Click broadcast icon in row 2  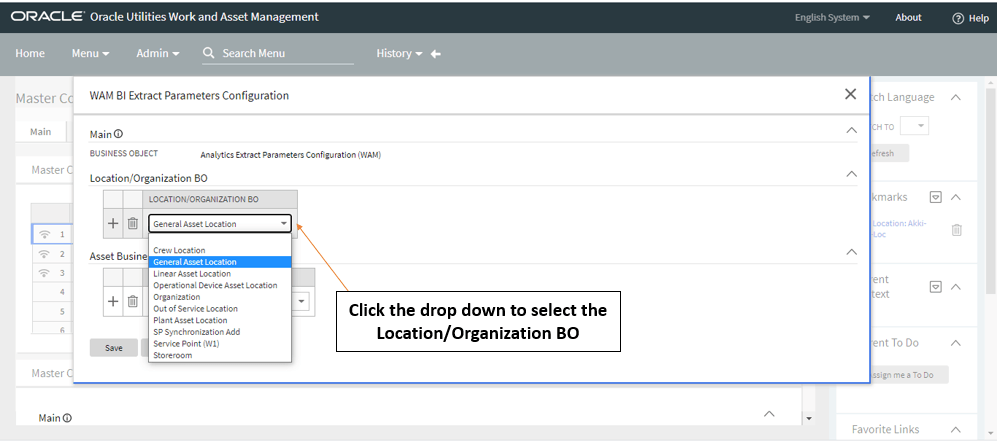coord(44,254)
